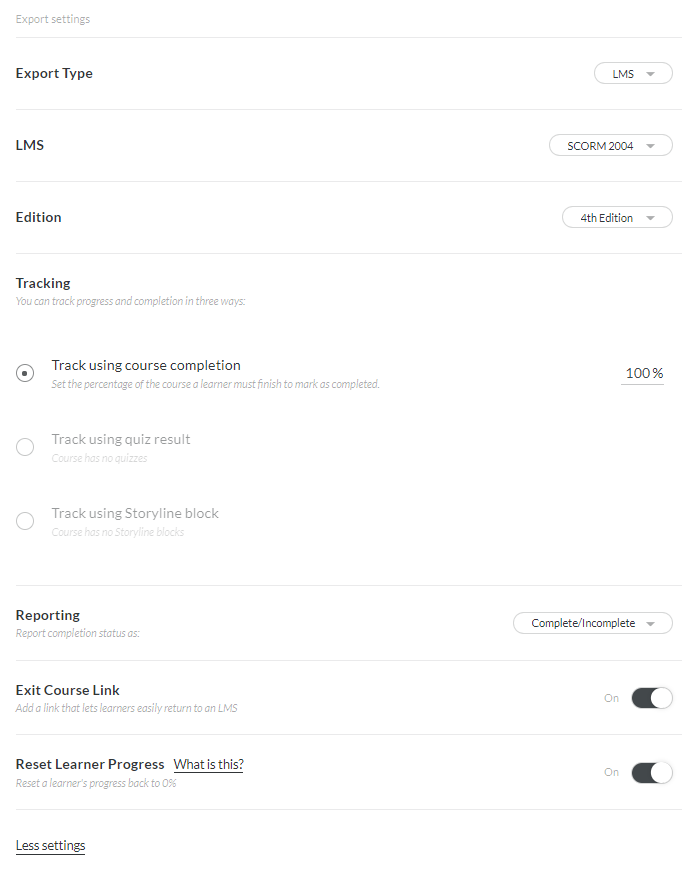Turn off the Exit Course Link toggle
The height and width of the screenshot is (882, 699).
pyautogui.click(x=652, y=698)
